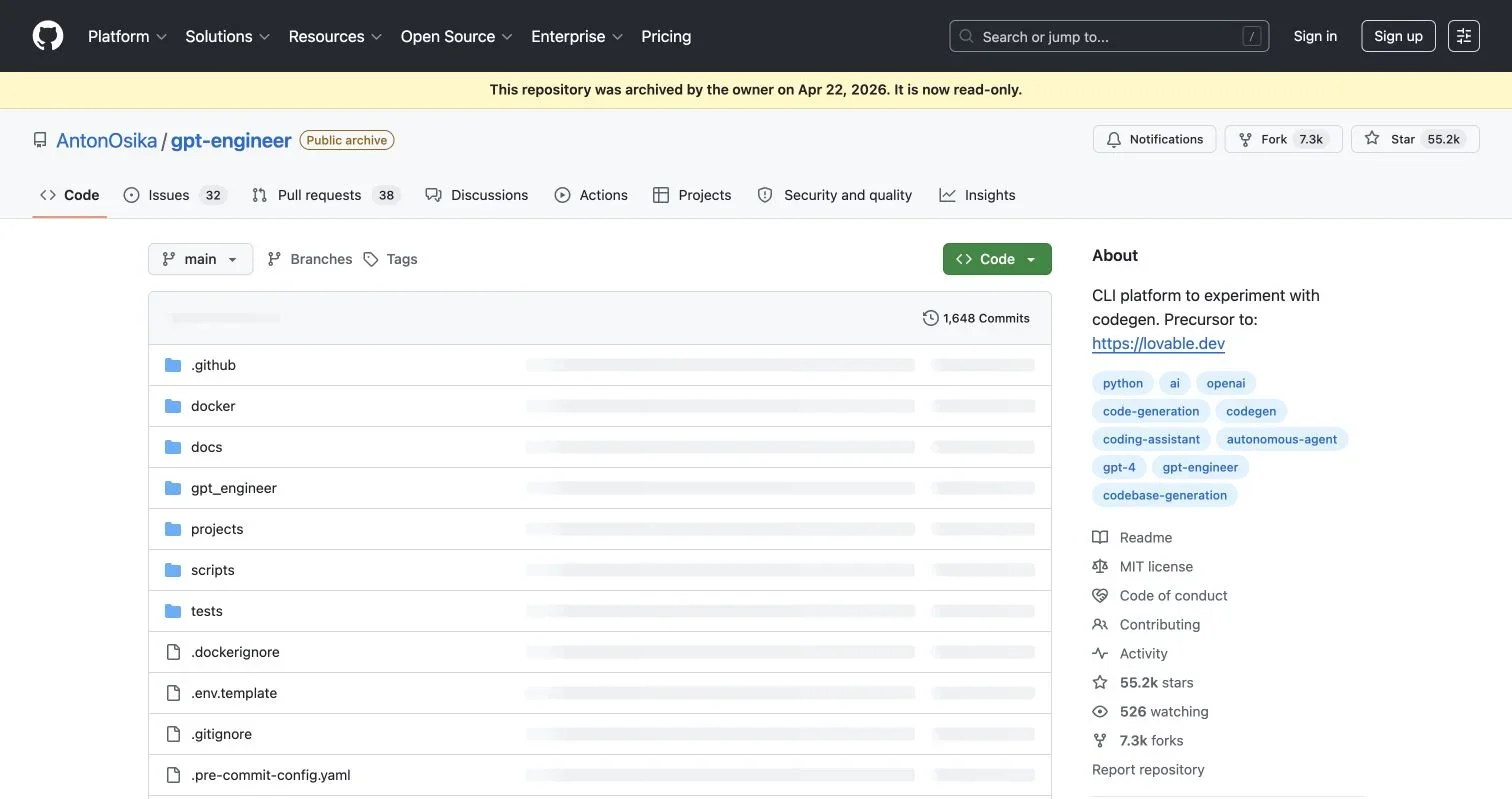
Task: Open the Branches link
Action: tap(310, 259)
